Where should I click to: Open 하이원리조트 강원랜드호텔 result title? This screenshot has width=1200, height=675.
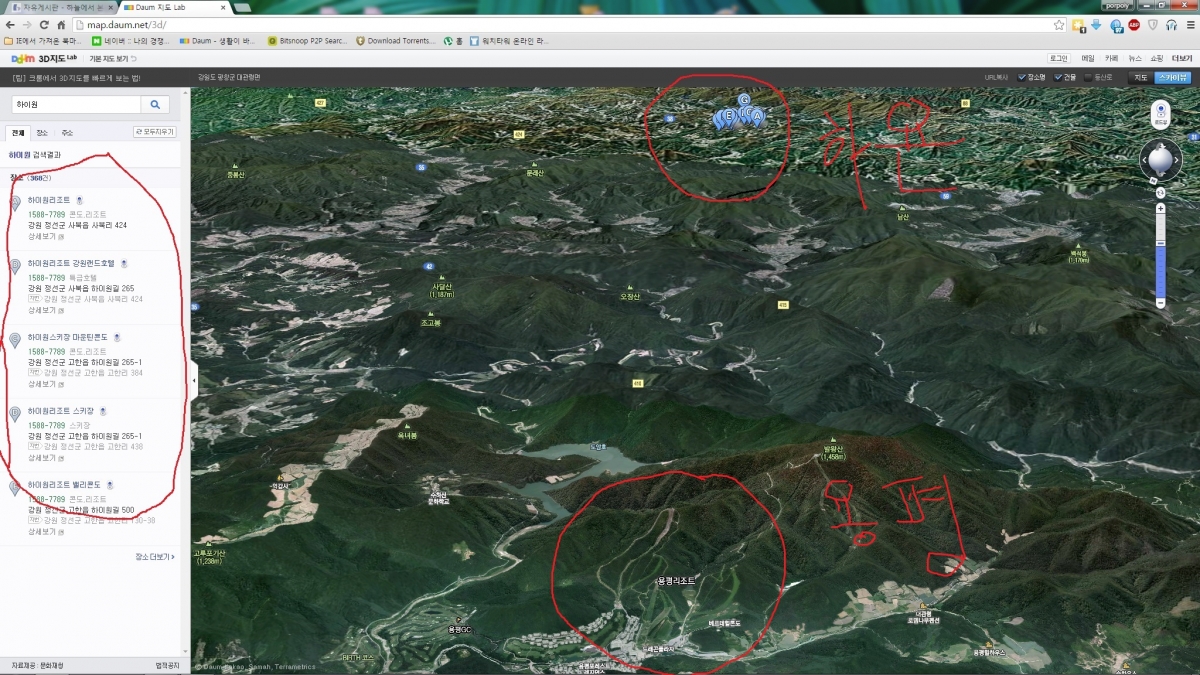coord(70,263)
